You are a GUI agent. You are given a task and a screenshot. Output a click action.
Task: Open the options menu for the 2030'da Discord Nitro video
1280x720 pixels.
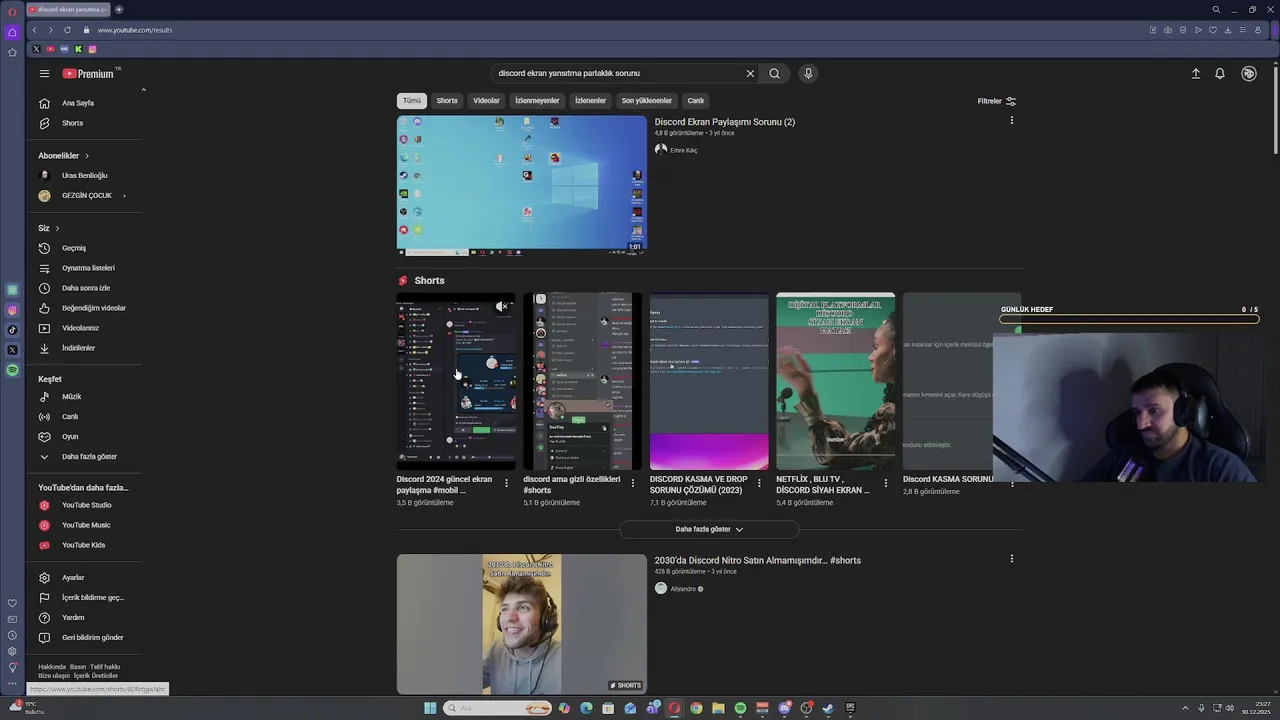pyautogui.click(x=1011, y=559)
